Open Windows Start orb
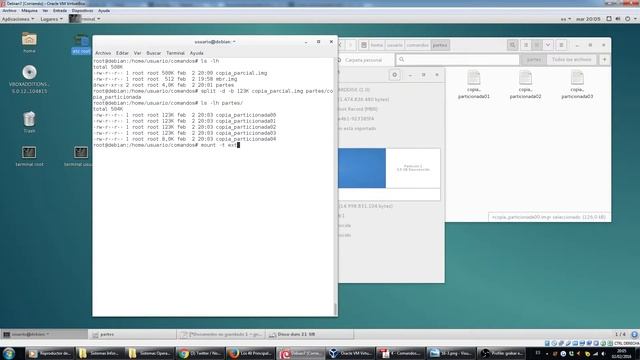The height and width of the screenshot is (360, 640). click(x=9, y=353)
